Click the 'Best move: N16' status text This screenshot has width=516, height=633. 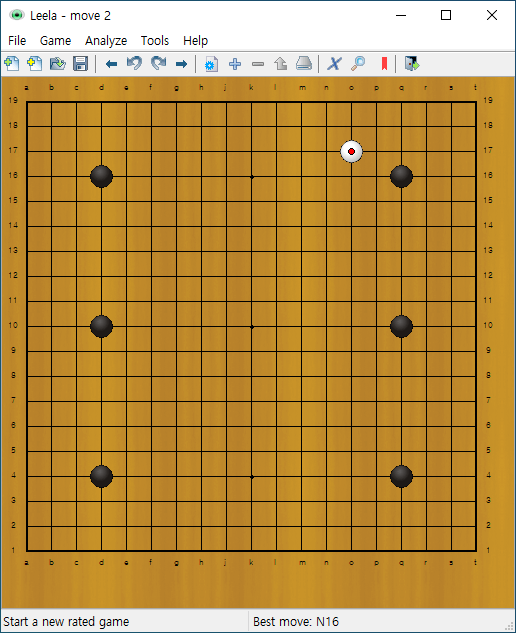296,621
